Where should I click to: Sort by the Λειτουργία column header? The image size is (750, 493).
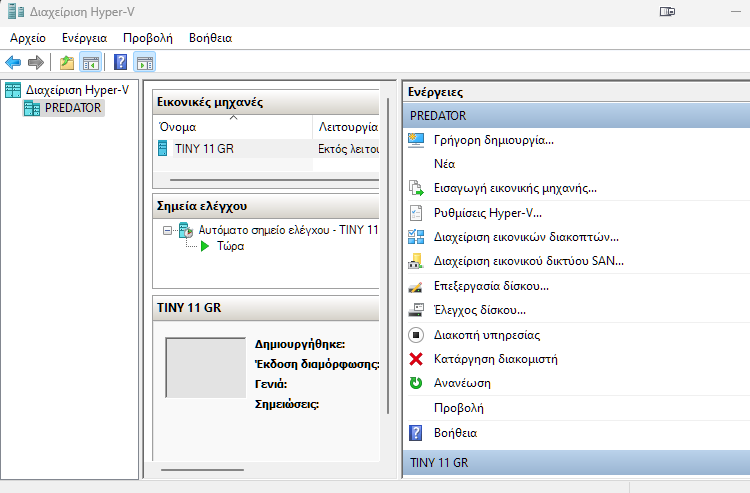pos(346,127)
